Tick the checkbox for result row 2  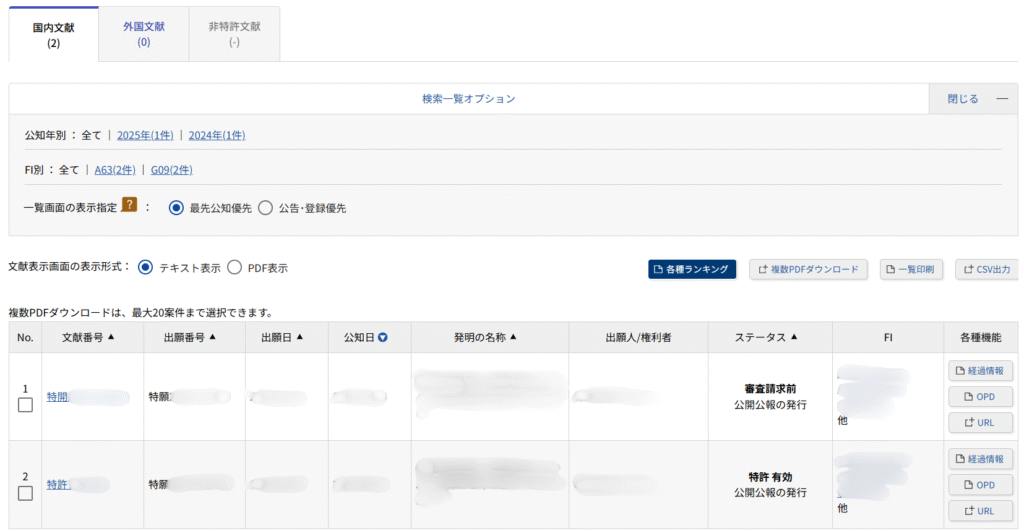(25, 493)
